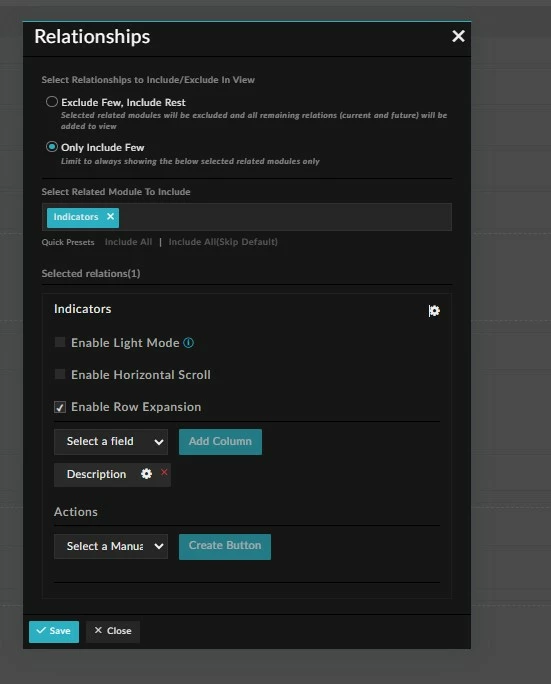Remove the Indicators tag from module field
Screen dimensions: 551x684
(110, 216)
